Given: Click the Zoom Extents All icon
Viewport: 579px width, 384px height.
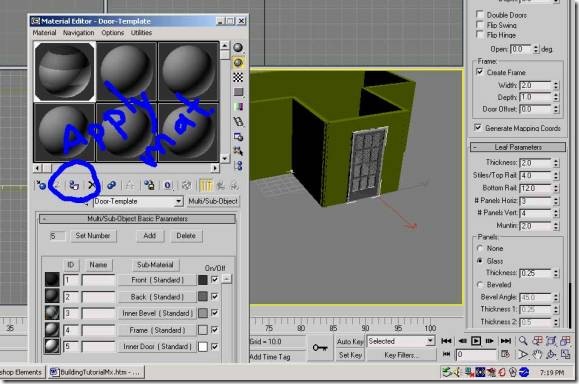Looking at the screenshot, I should point(565,341).
